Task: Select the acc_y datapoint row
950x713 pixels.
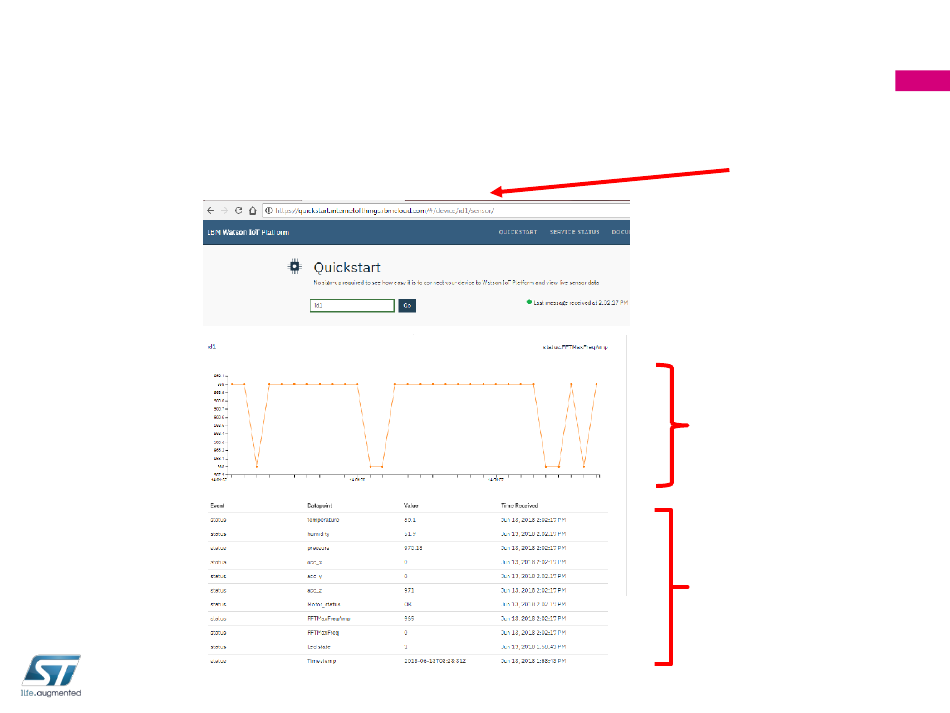Action: tap(408, 576)
